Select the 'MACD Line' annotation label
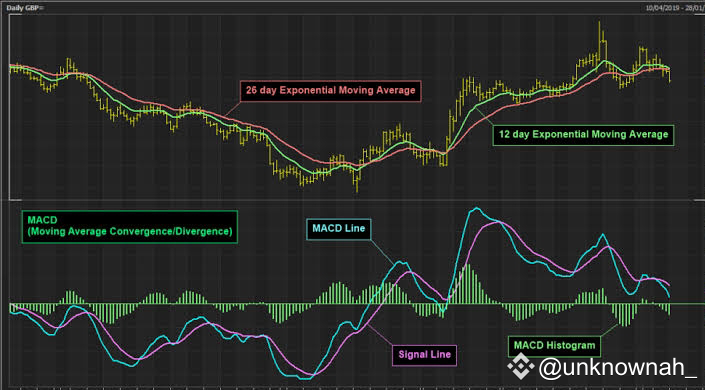 click(339, 229)
